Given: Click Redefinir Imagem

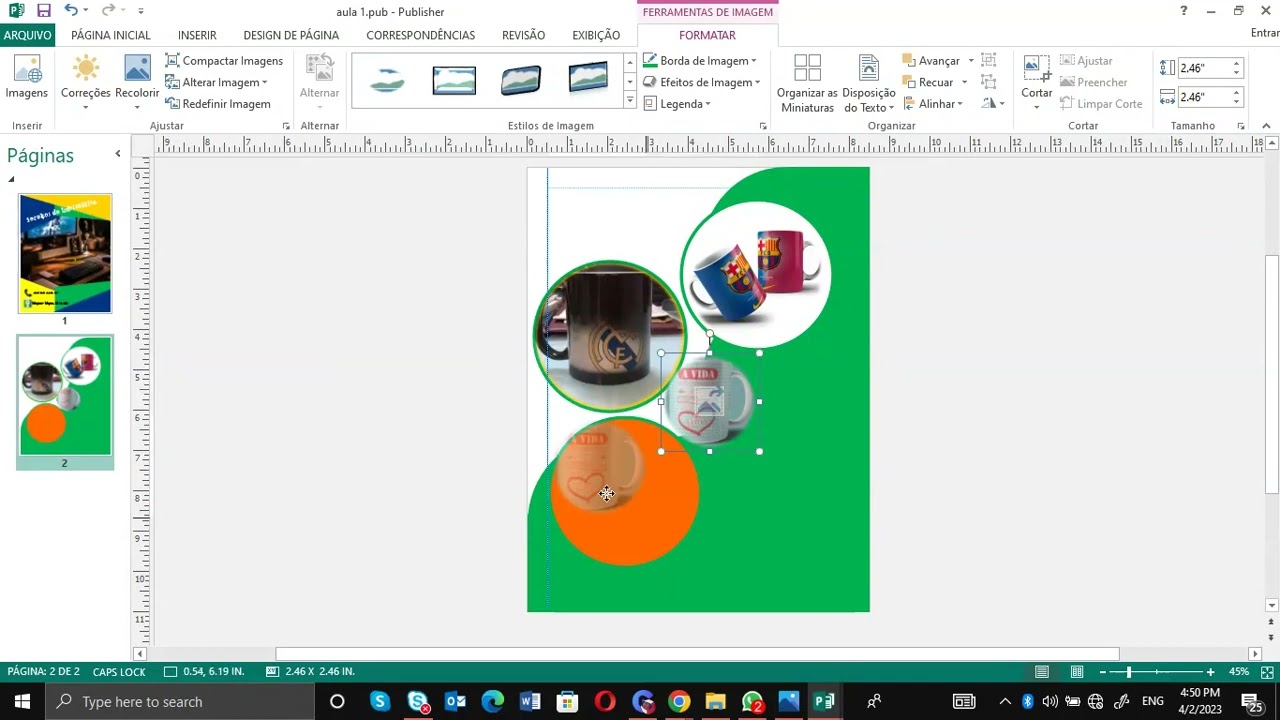Looking at the screenshot, I should click(x=217, y=104).
